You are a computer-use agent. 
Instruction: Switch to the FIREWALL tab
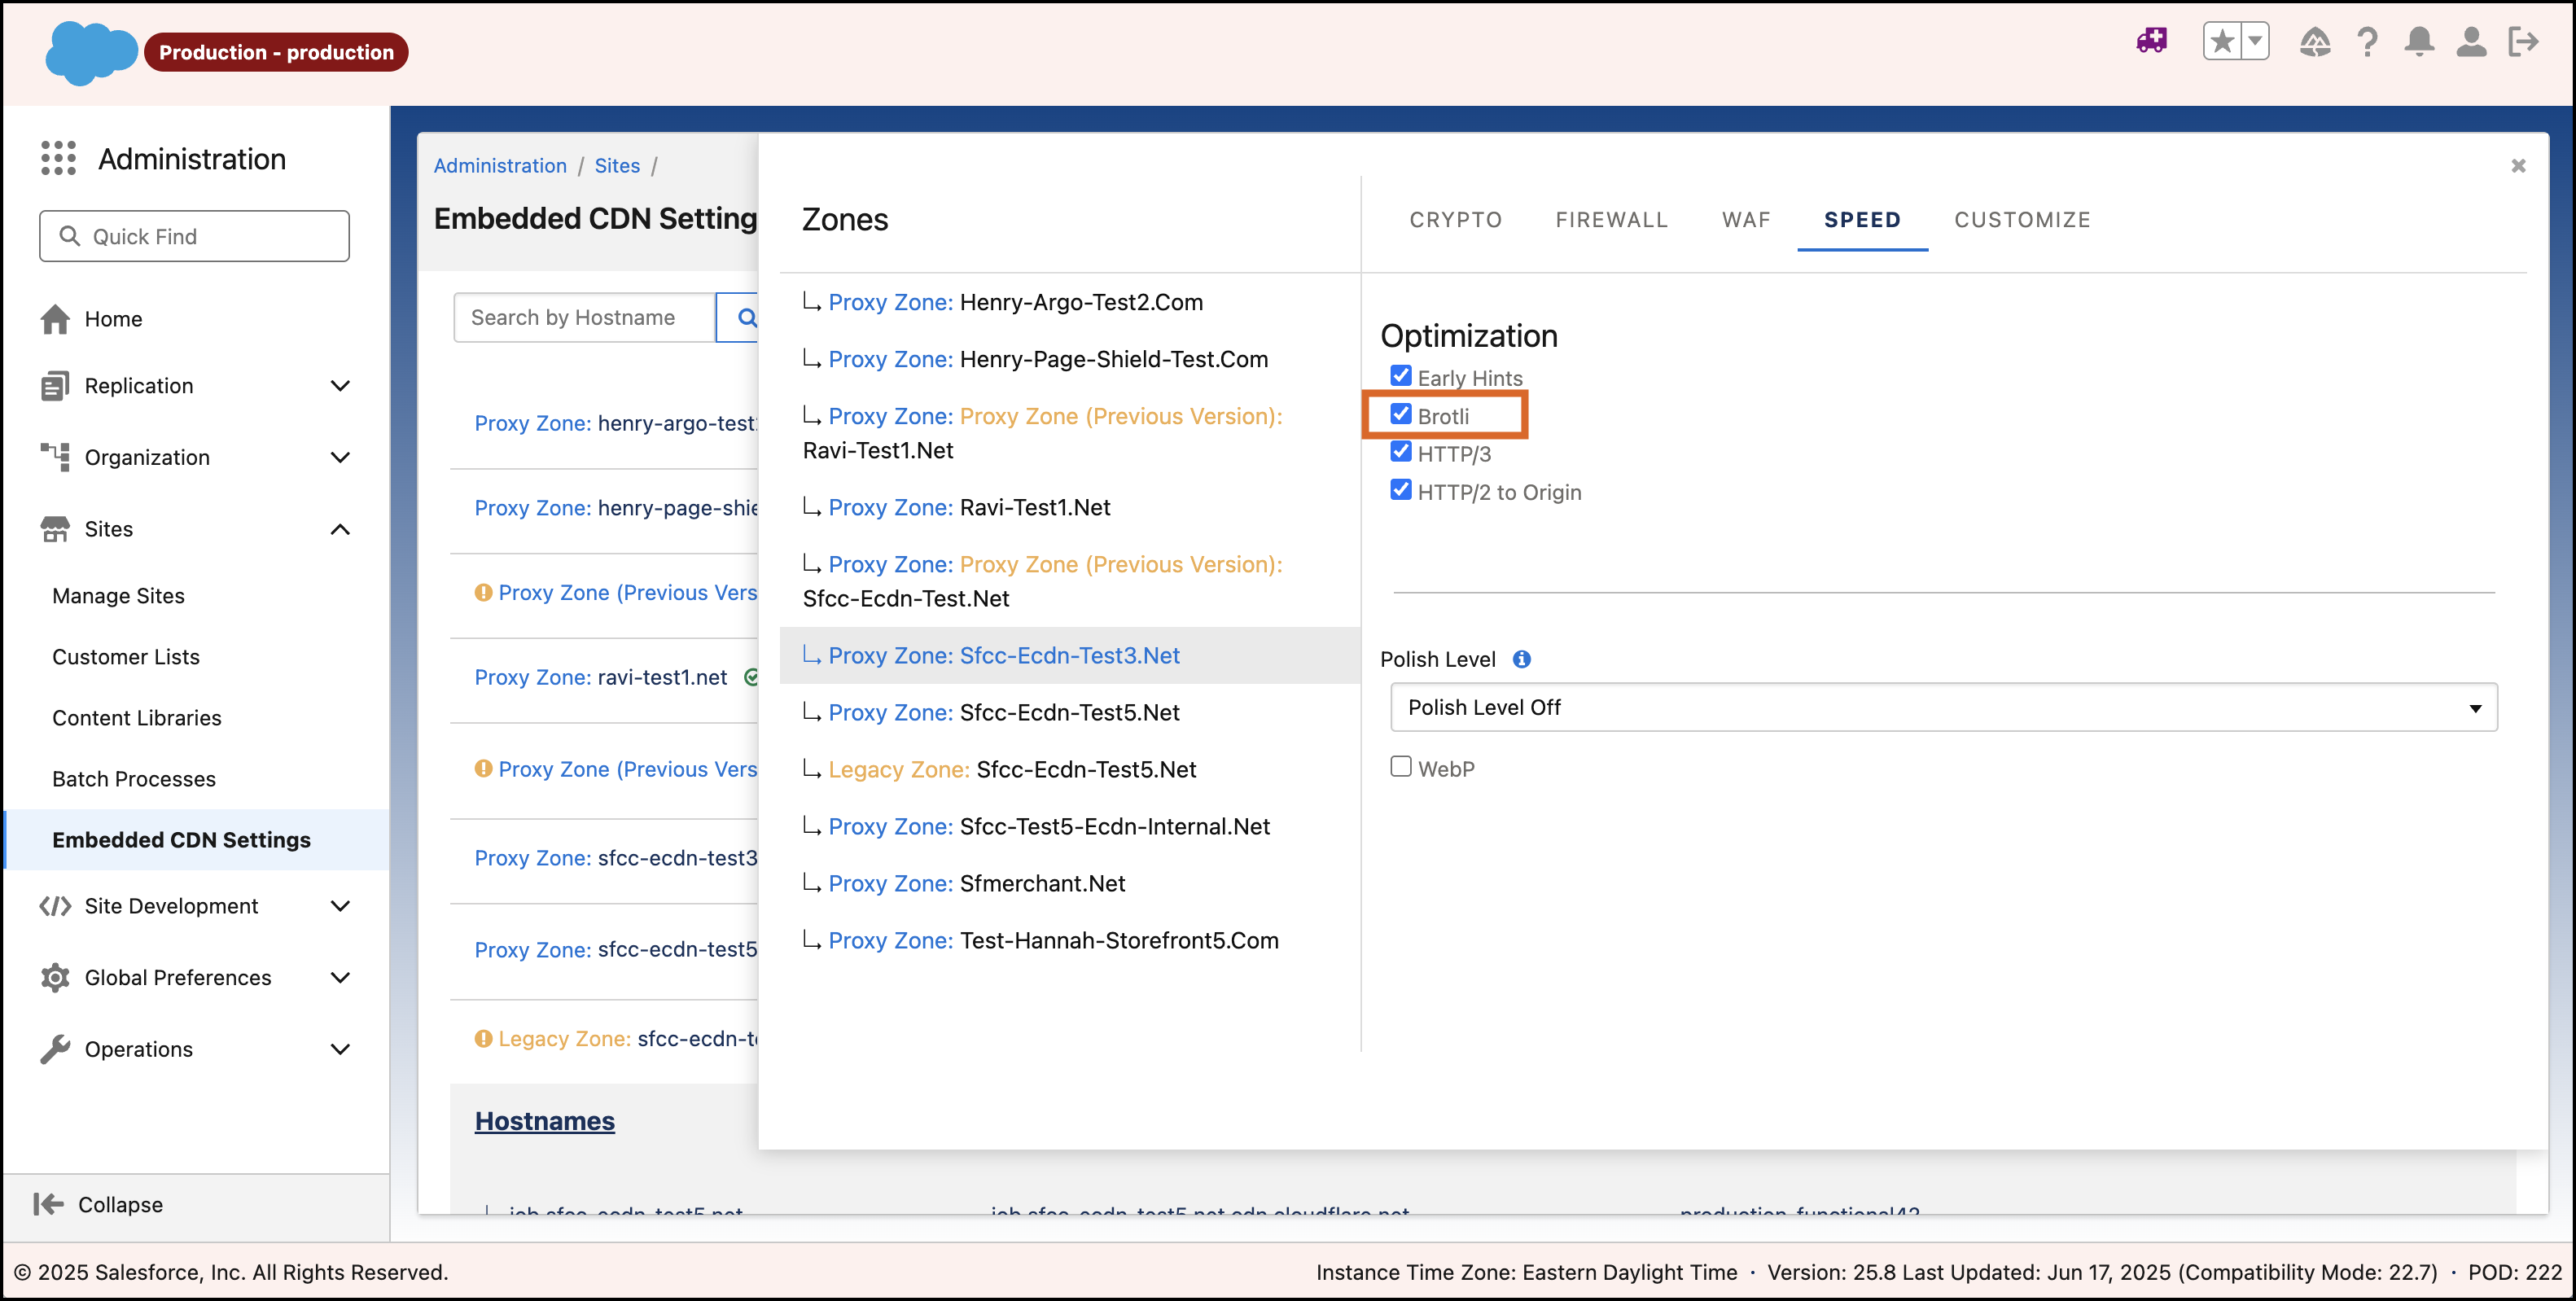[1611, 220]
